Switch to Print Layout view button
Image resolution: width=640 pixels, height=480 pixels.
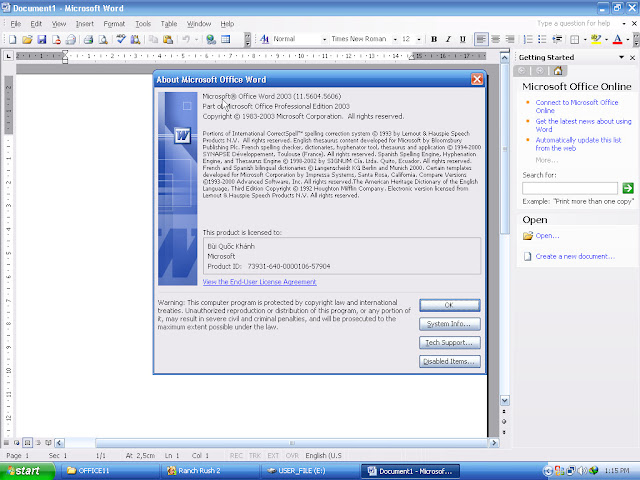pyautogui.click(x=27, y=442)
